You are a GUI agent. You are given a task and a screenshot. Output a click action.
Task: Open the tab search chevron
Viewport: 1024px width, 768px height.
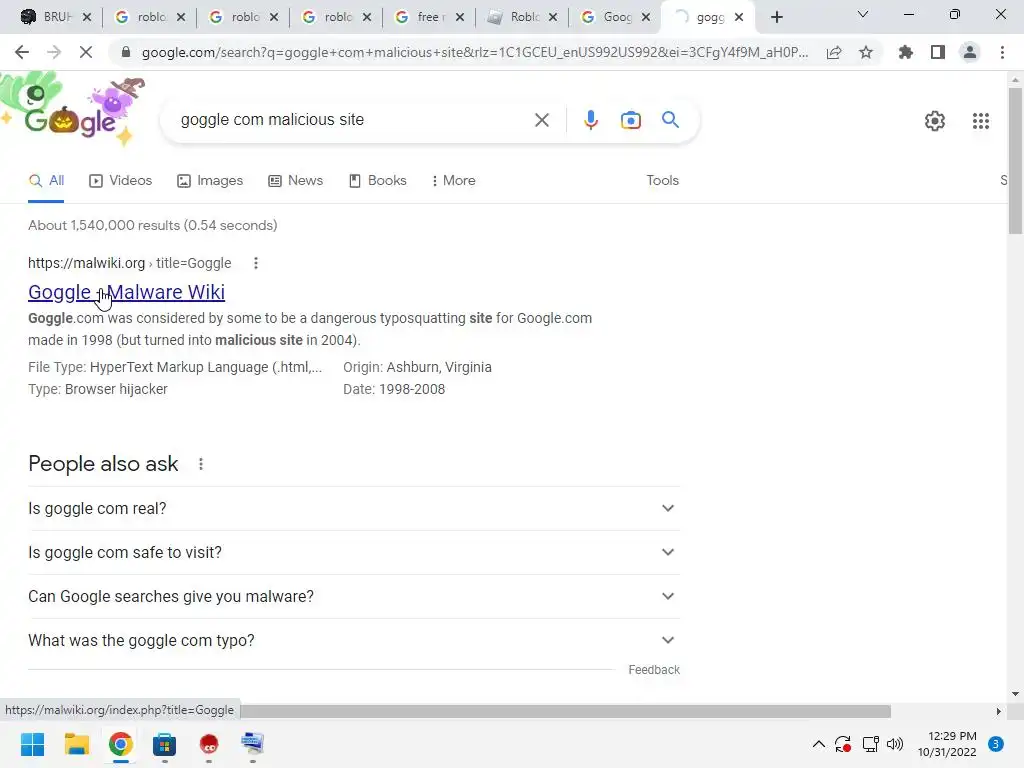(863, 14)
